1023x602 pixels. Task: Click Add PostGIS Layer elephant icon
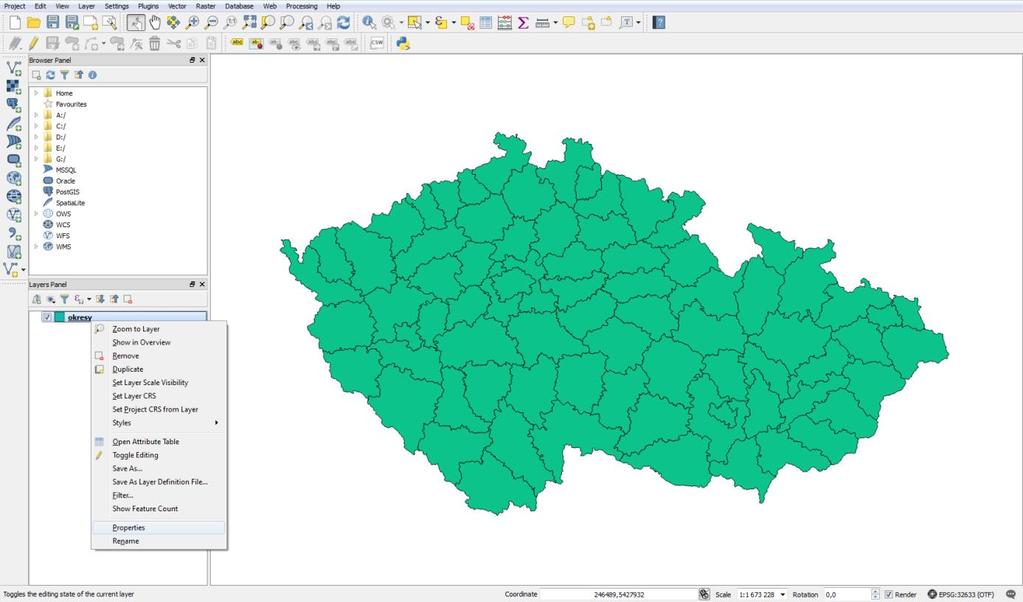point(13,104)
